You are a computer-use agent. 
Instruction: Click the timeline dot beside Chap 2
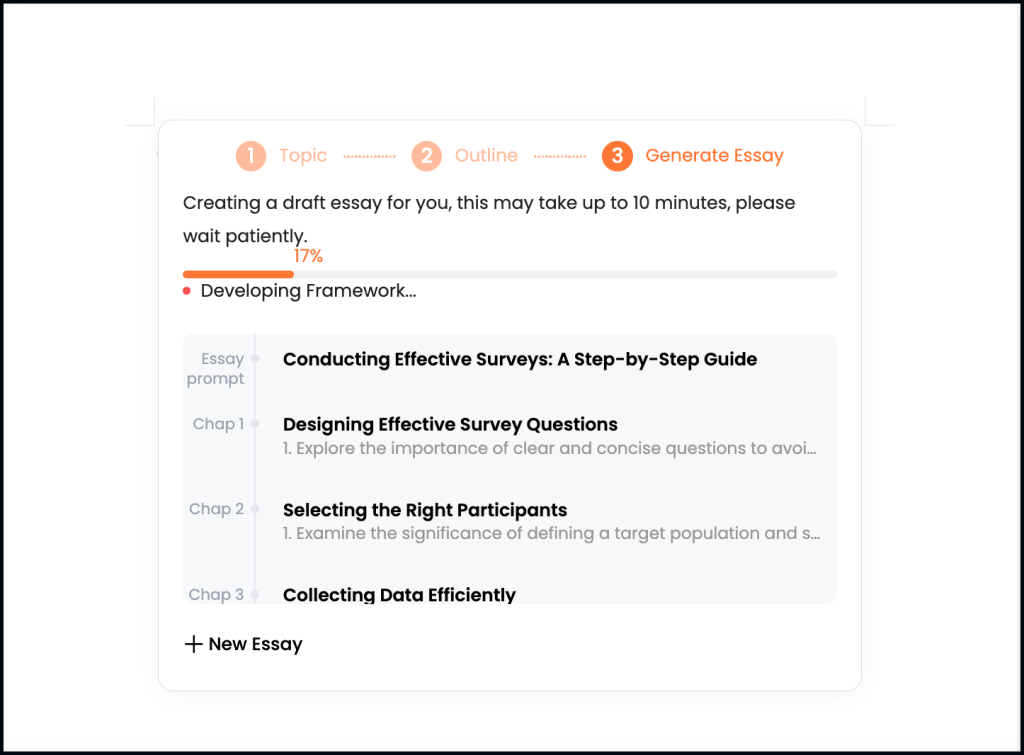click(x=254, y=508)
